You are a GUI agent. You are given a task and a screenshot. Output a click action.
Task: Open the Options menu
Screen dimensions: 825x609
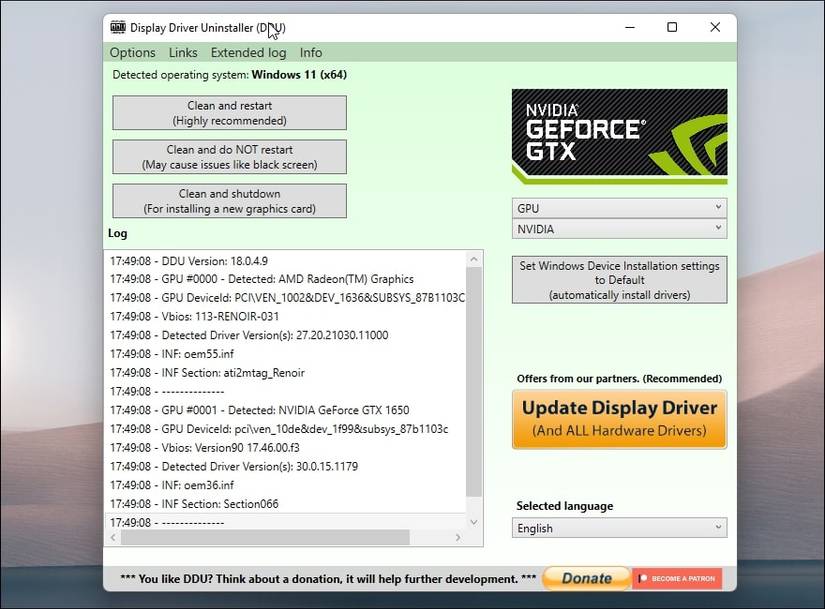point(132,52)
